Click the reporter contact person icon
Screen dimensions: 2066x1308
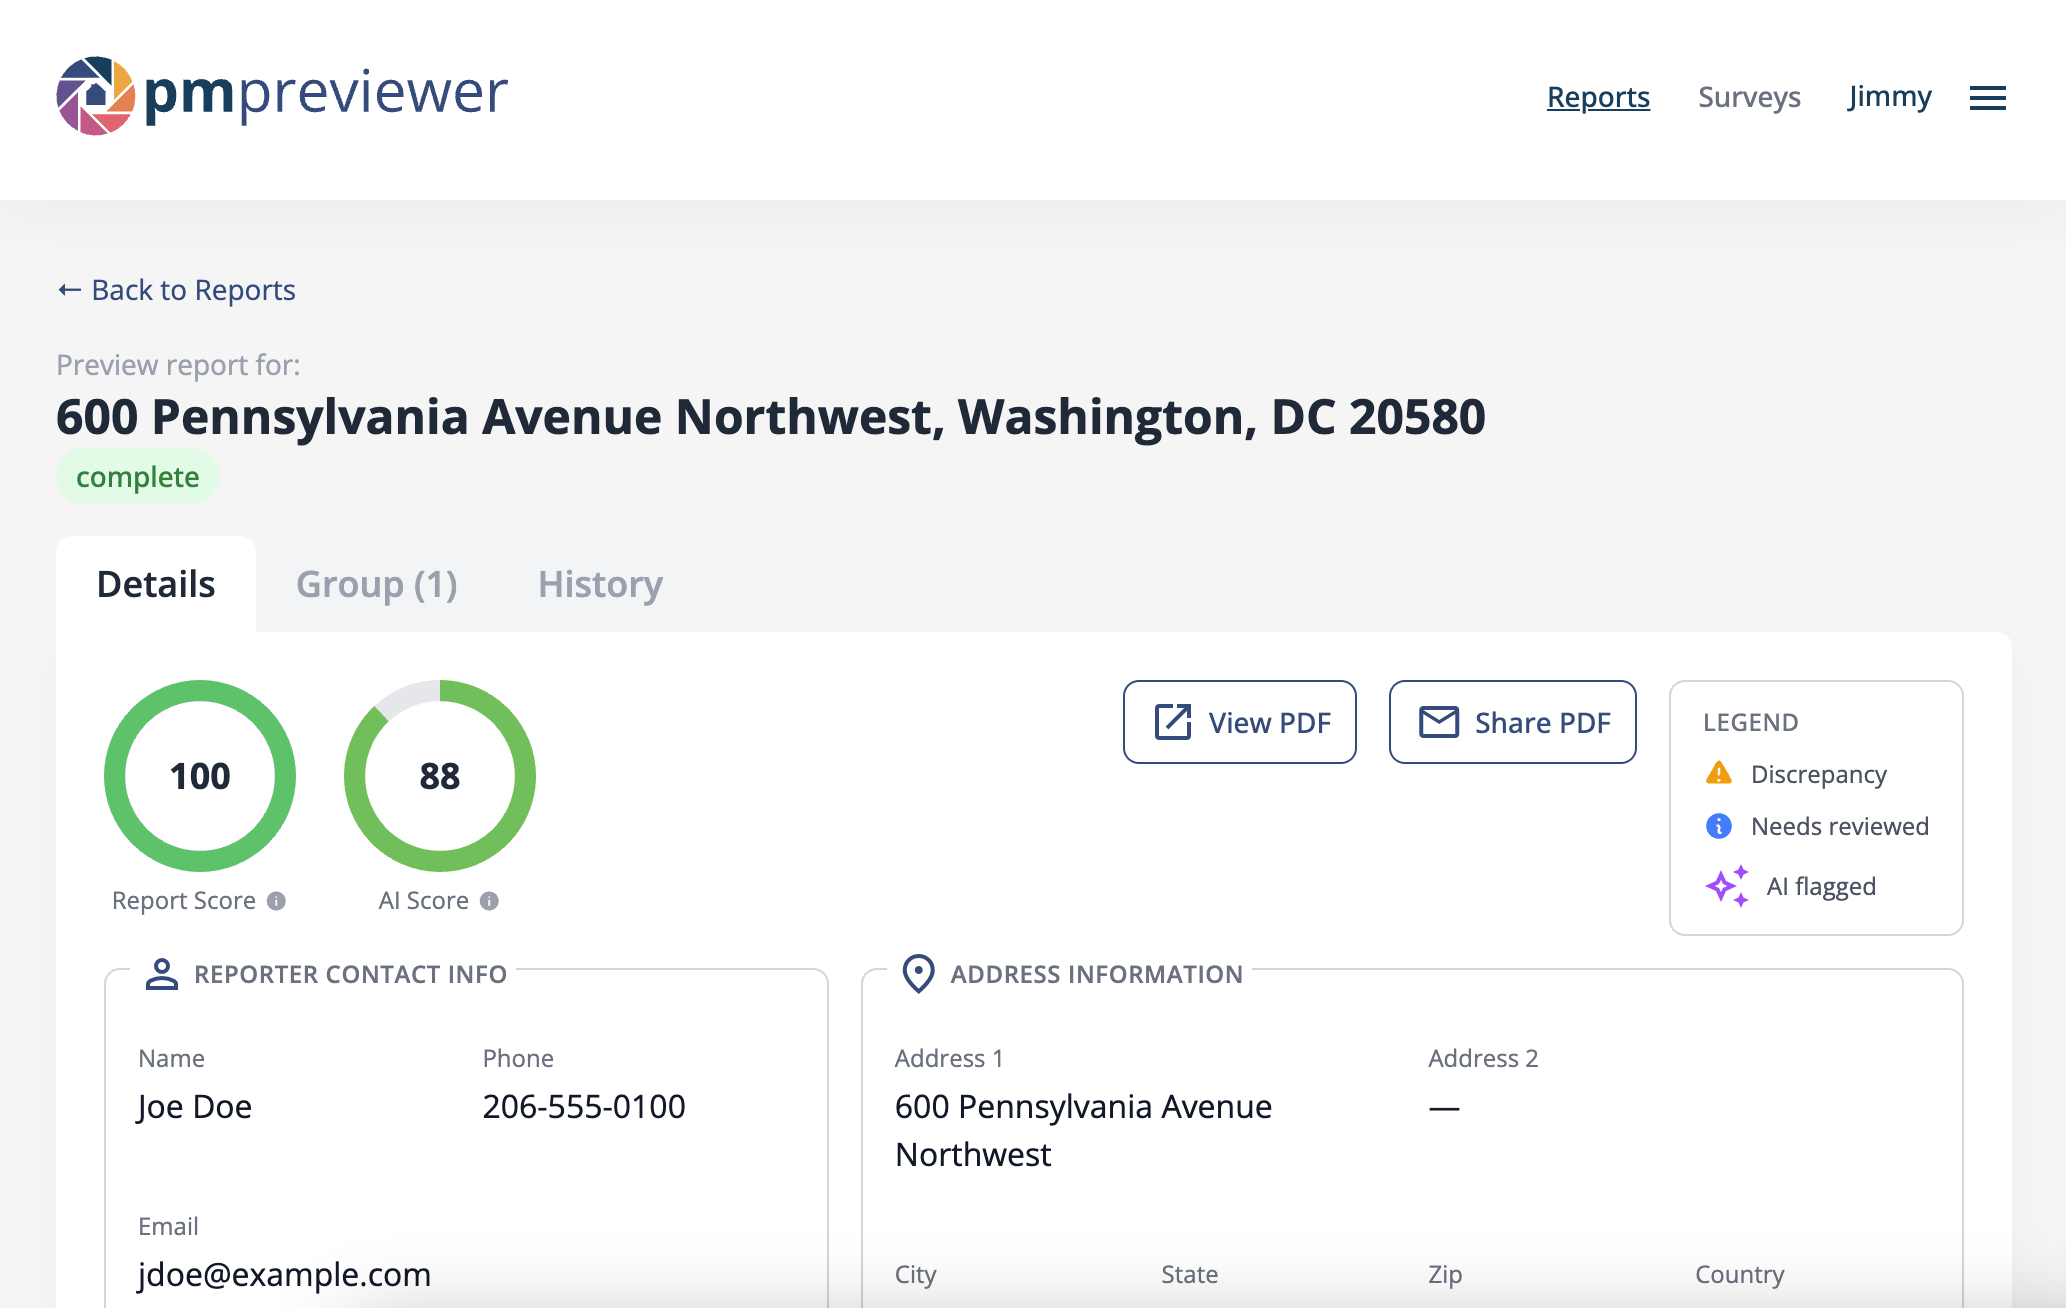[x=161, y=974]
